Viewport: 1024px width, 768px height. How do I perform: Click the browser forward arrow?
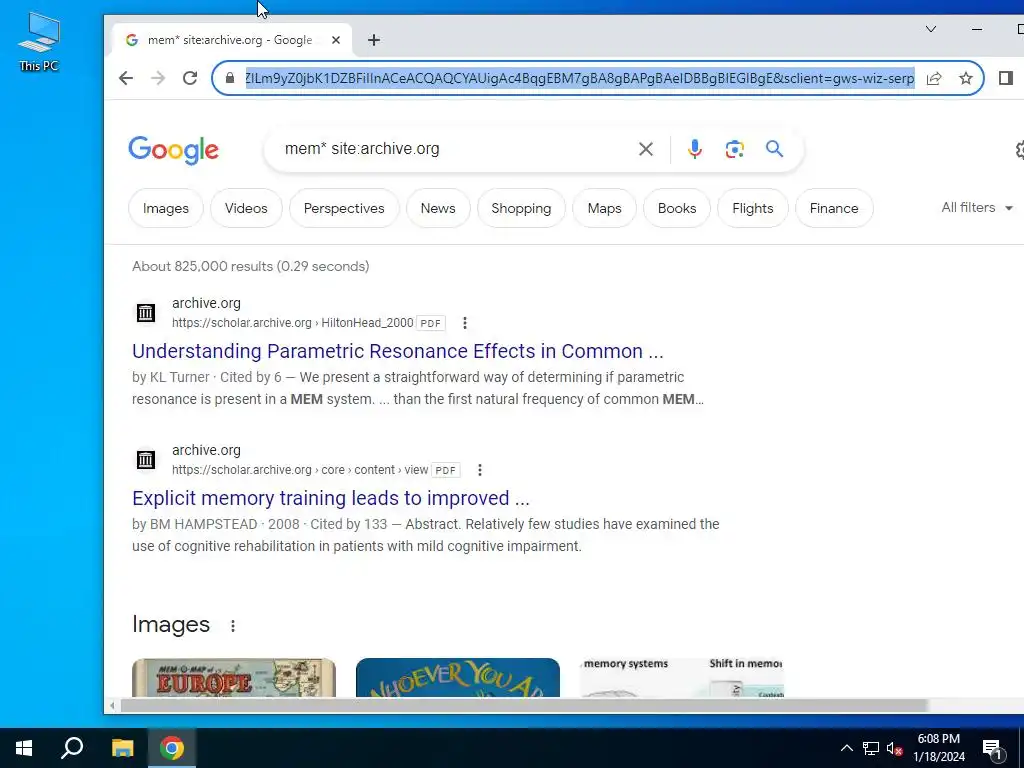158,78
